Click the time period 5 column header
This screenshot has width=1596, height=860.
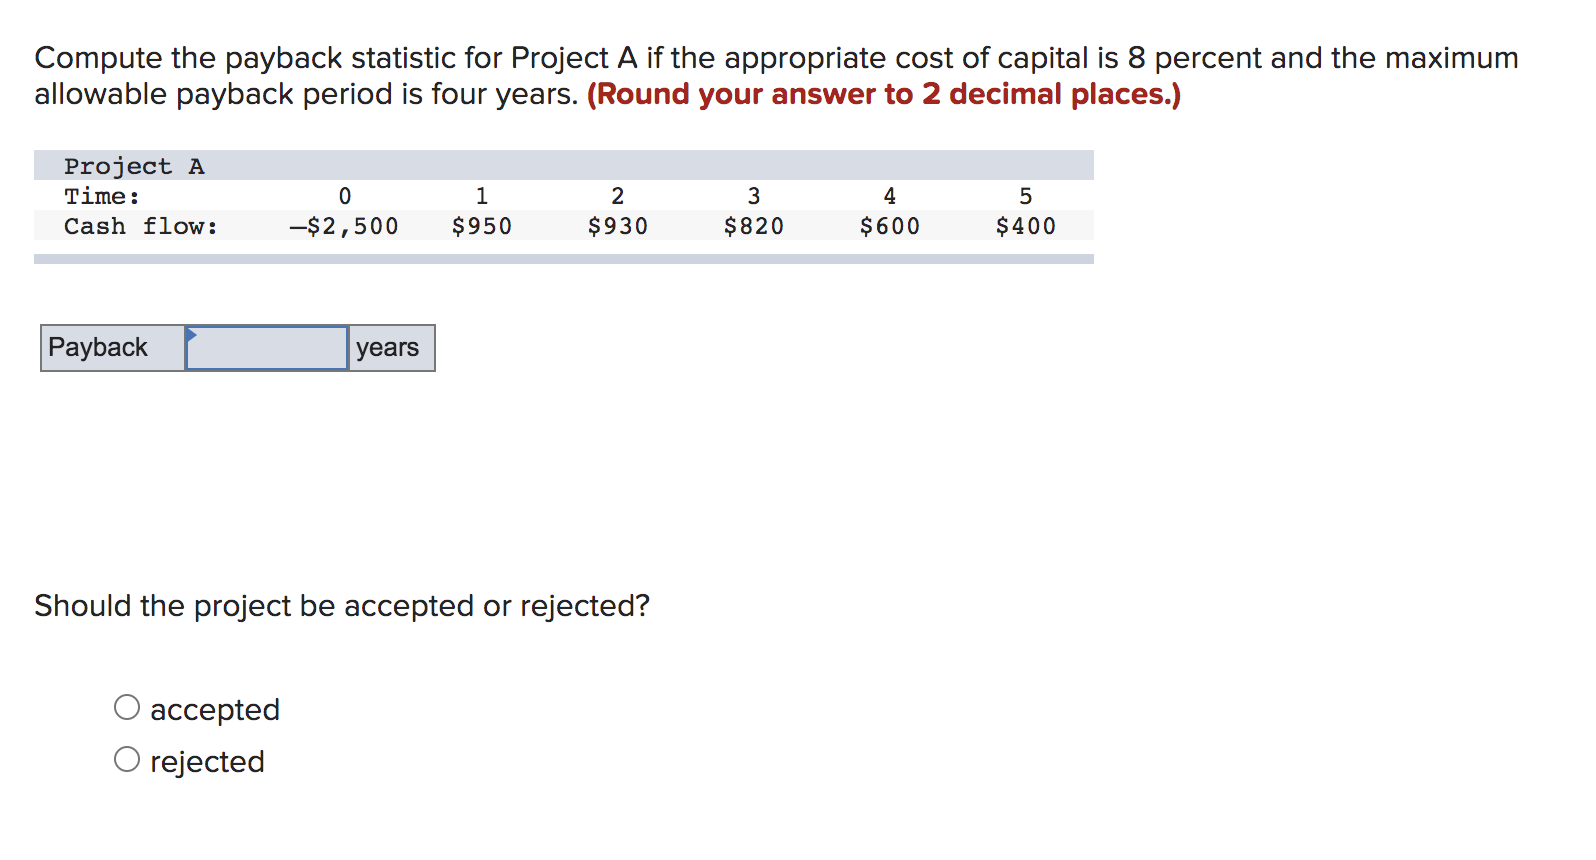click(x=1025, y=196)
